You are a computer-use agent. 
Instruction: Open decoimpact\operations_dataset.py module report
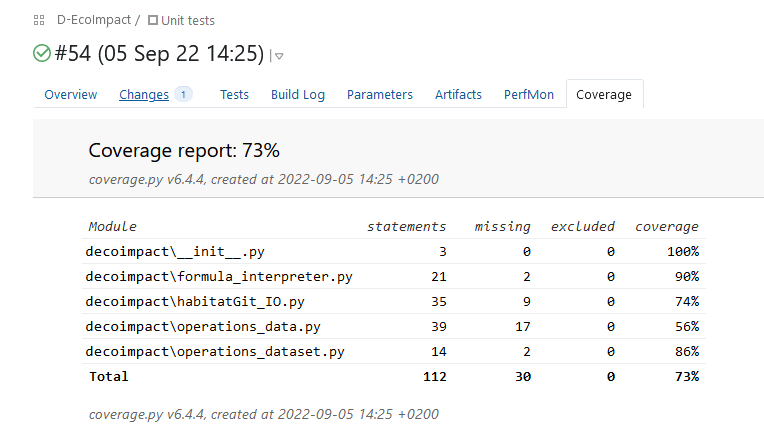tap(215, 351)
